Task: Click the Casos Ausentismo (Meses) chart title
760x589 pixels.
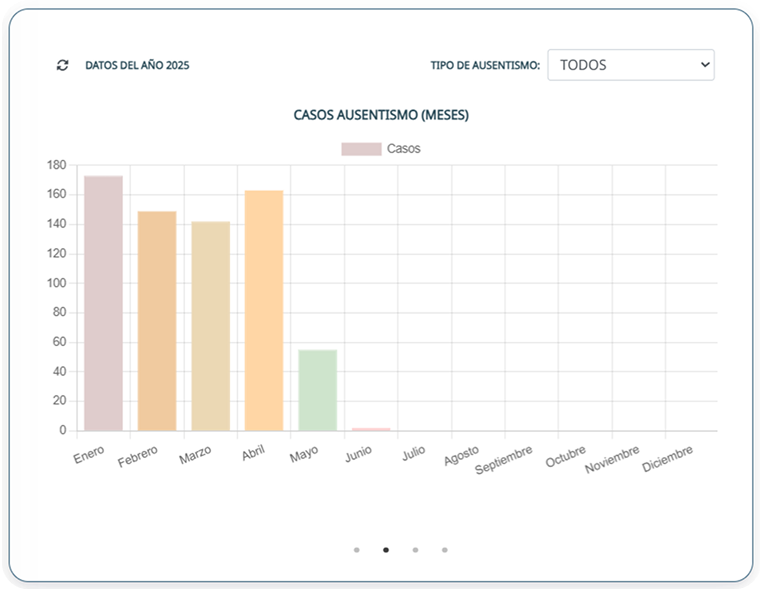Action: [381, 115]
